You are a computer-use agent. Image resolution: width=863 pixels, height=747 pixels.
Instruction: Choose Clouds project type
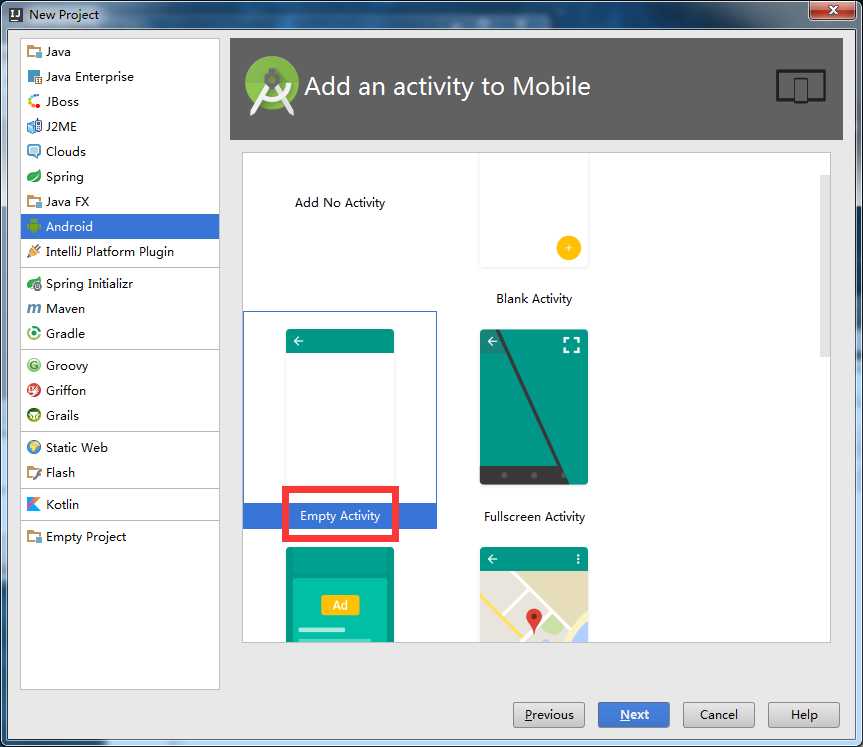pyautogui.click(x=120, y=151)
